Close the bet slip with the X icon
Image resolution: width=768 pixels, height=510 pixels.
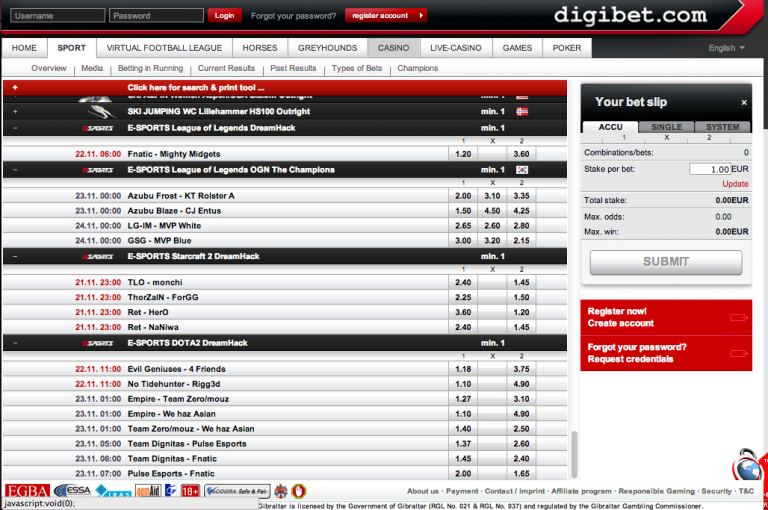(744, 102)
